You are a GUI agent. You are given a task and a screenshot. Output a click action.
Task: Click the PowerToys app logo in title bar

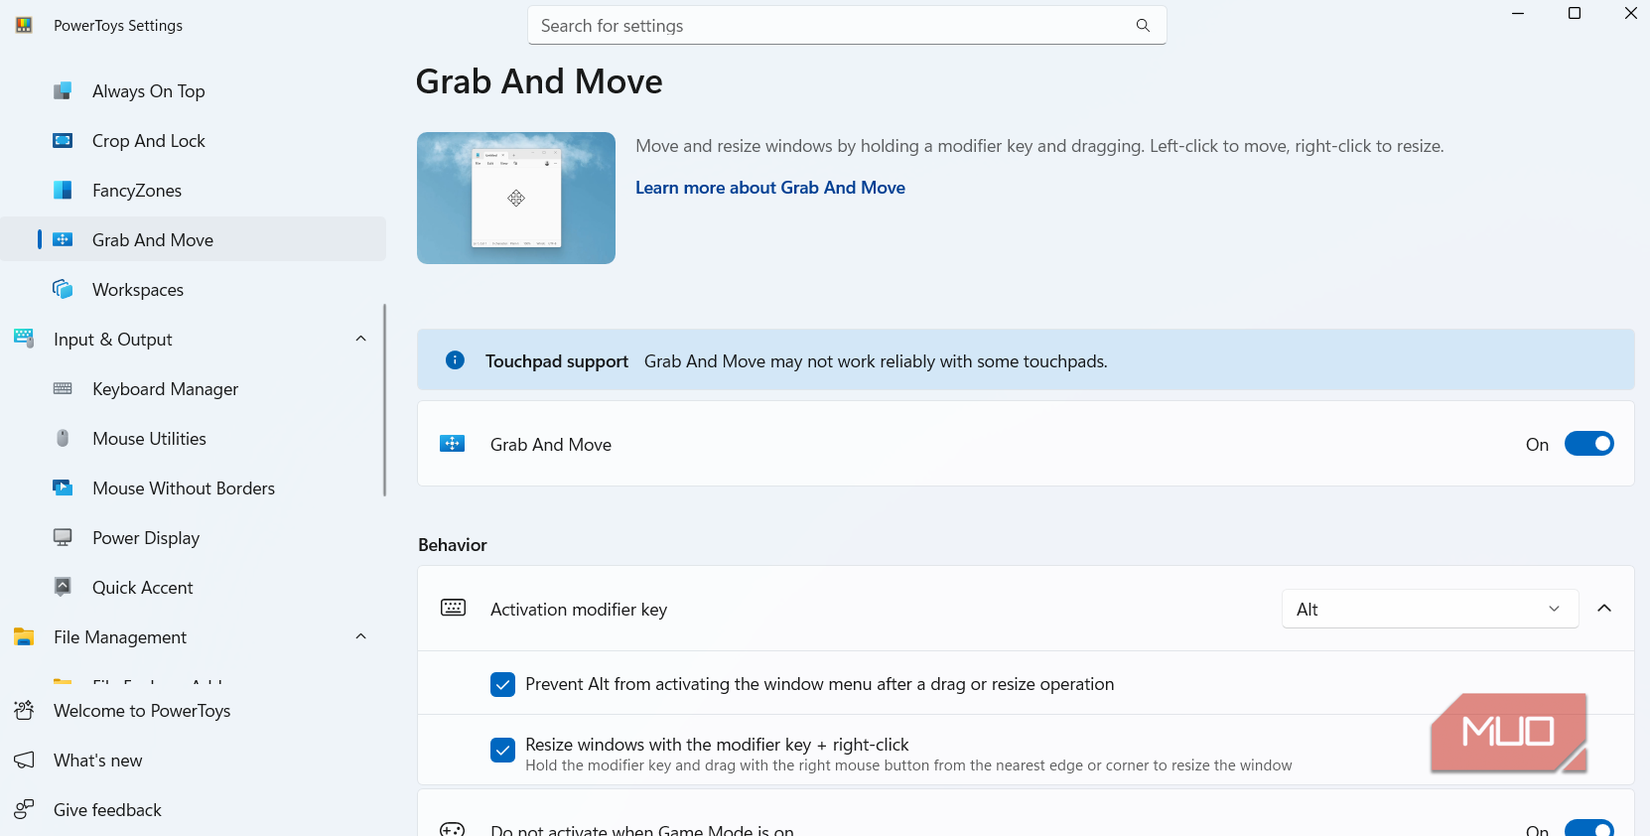pyautogui.click(x=24, y=25)
